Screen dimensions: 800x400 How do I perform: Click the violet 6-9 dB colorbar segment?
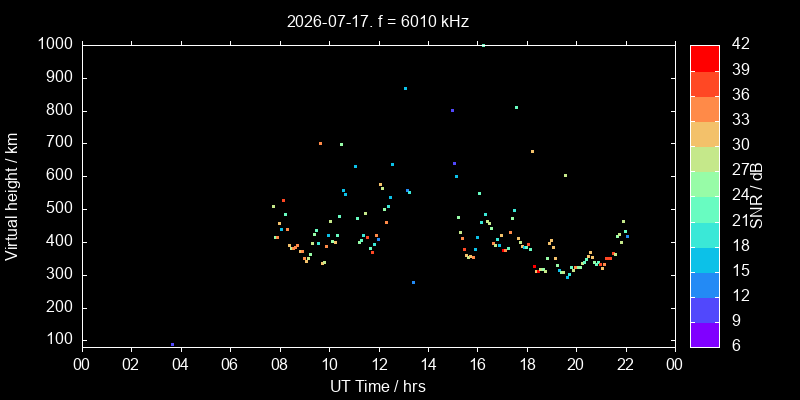[x=705, y=335]
